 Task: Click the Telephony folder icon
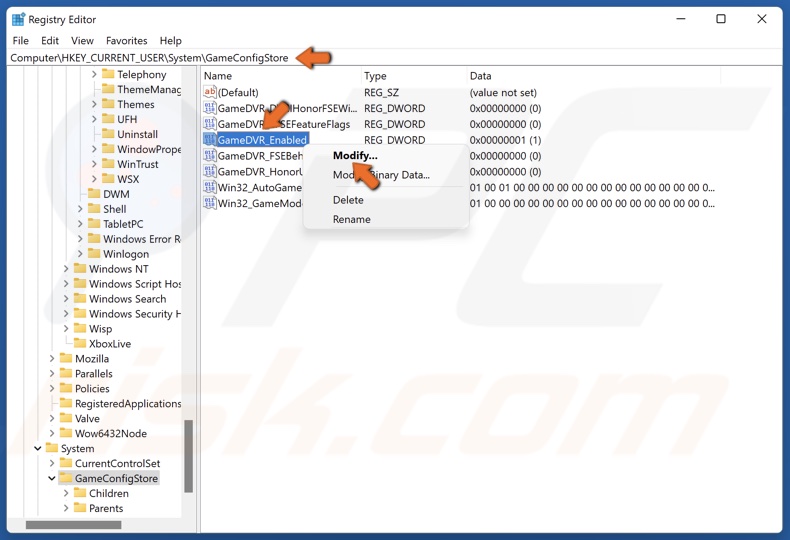click(108, 74)
